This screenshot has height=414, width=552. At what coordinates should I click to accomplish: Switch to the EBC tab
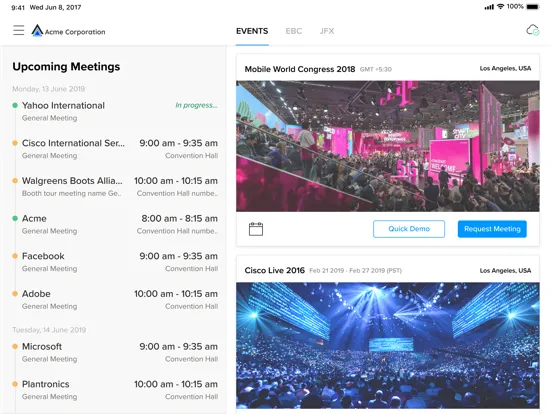click(x=294, y=31)
